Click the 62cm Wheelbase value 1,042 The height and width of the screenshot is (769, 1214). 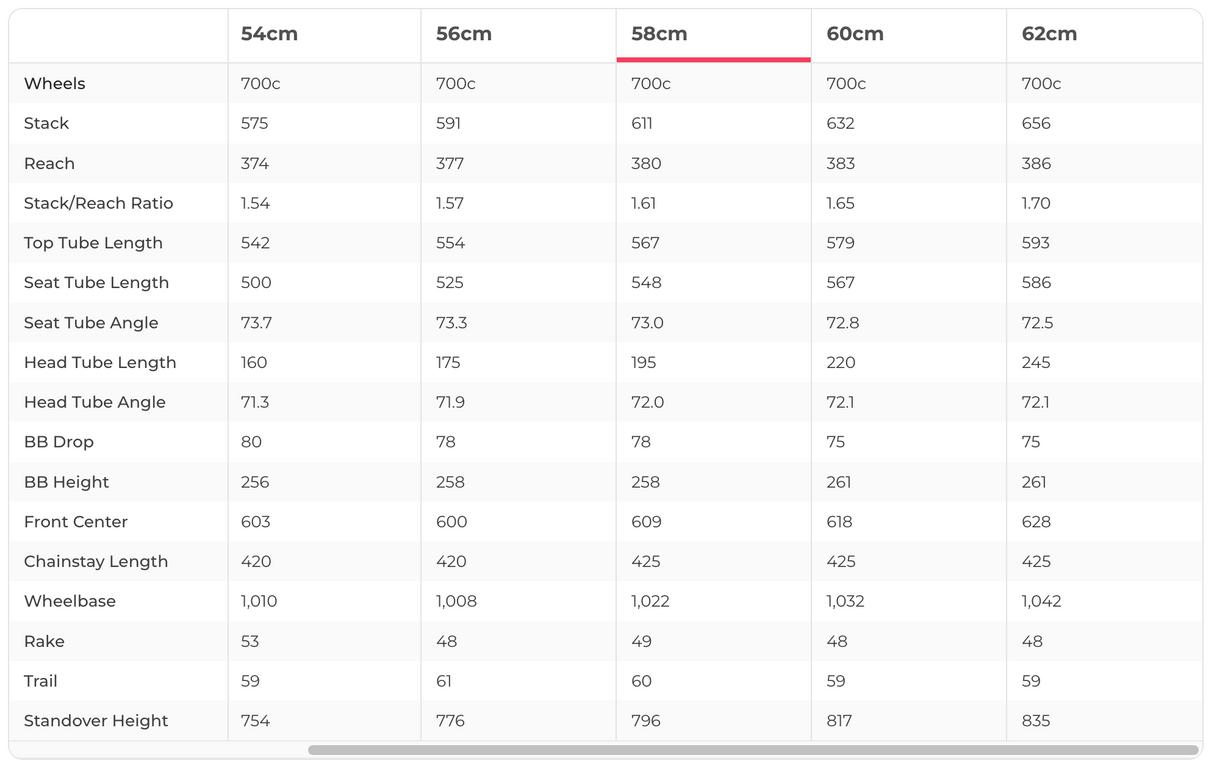coord(1041,601)
